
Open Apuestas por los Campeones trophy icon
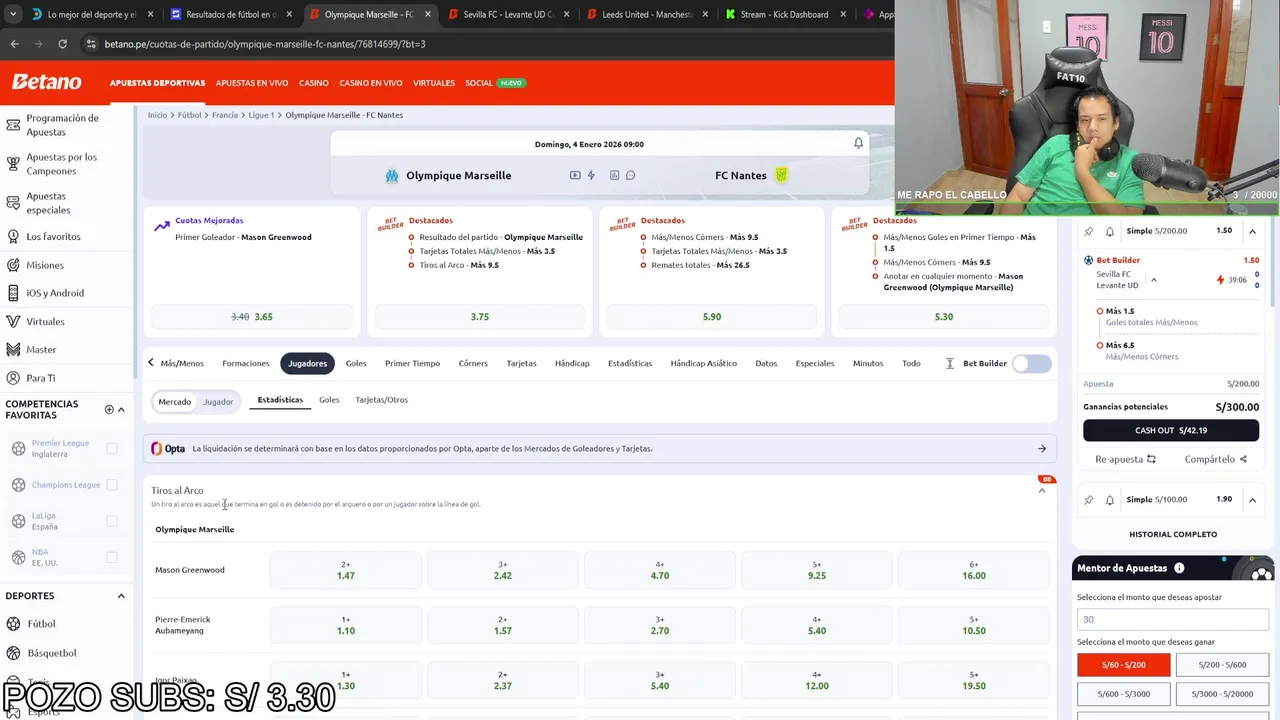(x=13, y=164)
